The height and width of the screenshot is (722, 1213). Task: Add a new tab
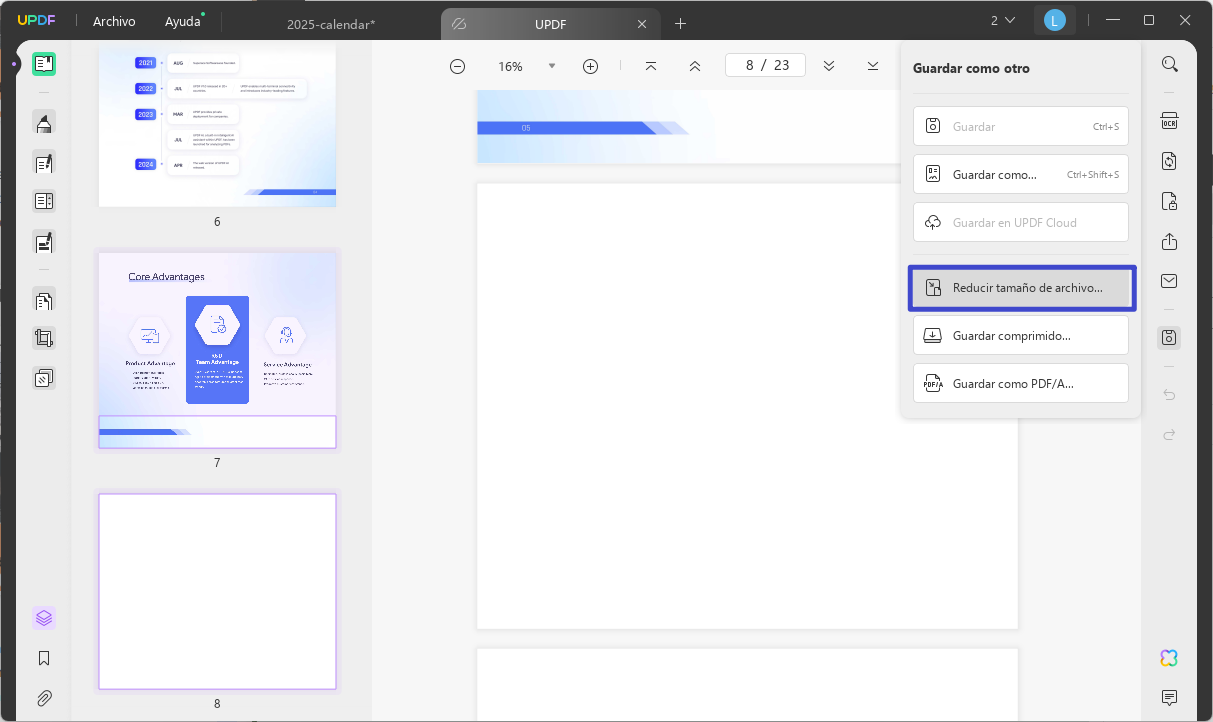pyautogui.click(x=681, y=23)
